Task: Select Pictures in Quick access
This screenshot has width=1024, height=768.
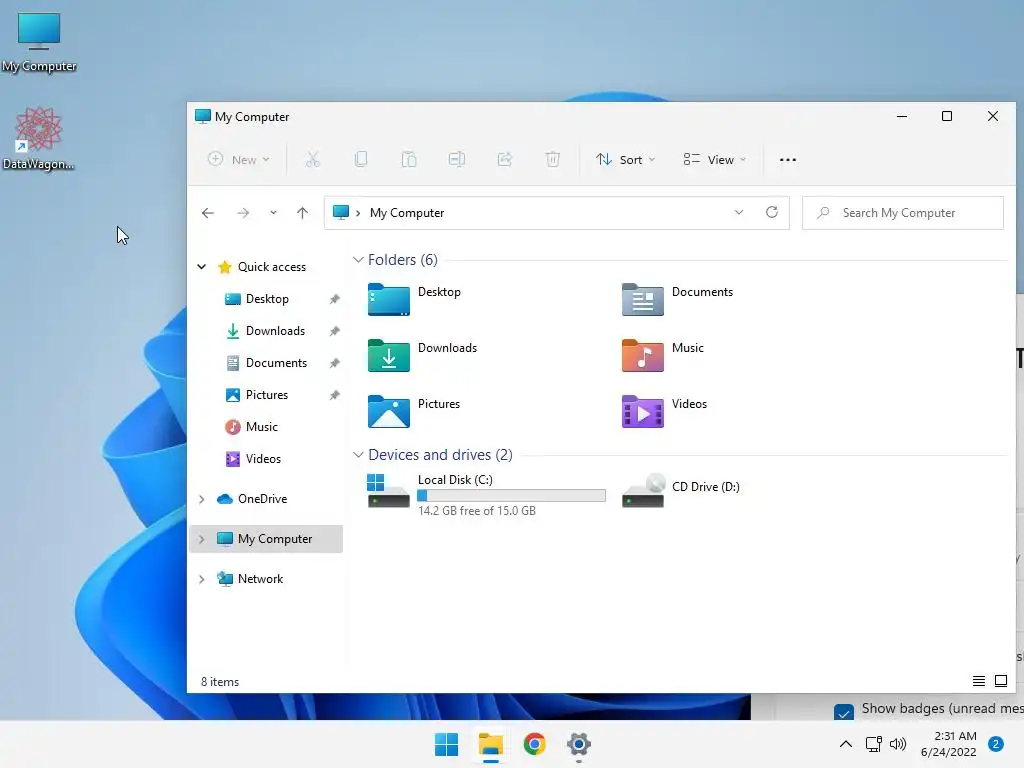Action: (x=266, y=395)
